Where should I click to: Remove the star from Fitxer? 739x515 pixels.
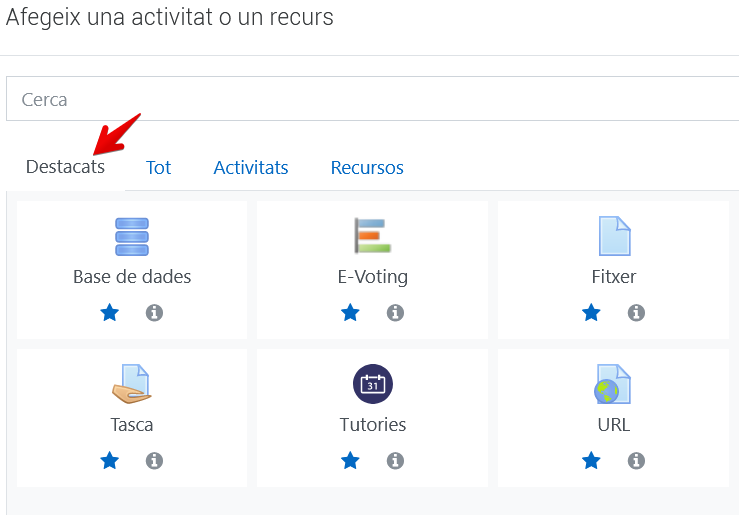tap(591, 312)
